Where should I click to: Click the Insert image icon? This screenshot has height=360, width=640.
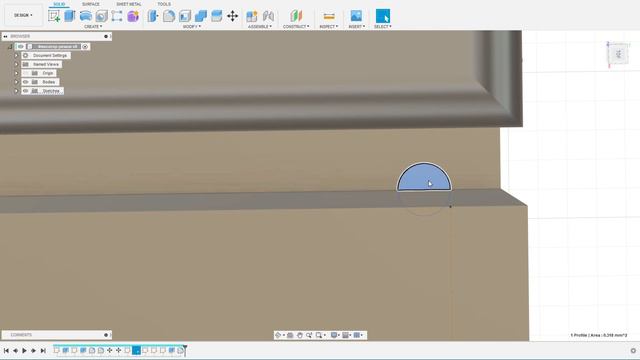356,16
